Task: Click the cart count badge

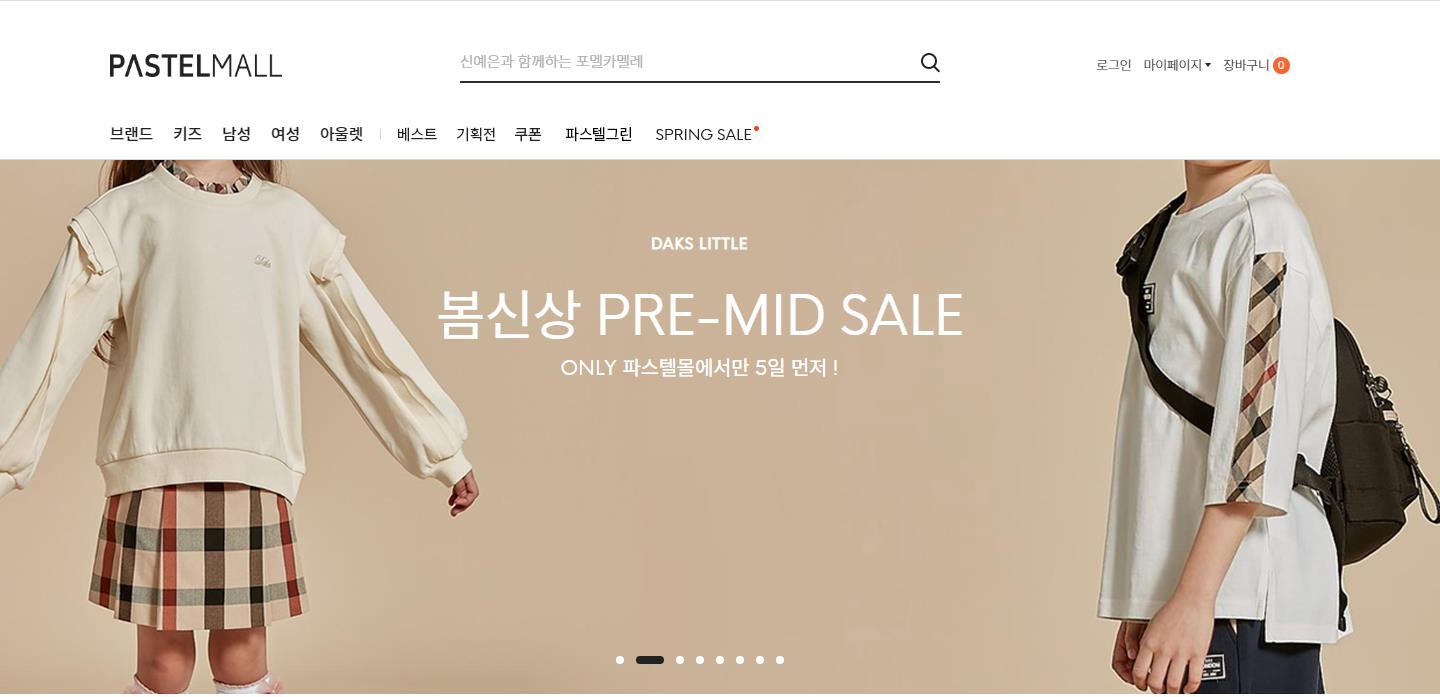Action: pos(1281,65)
